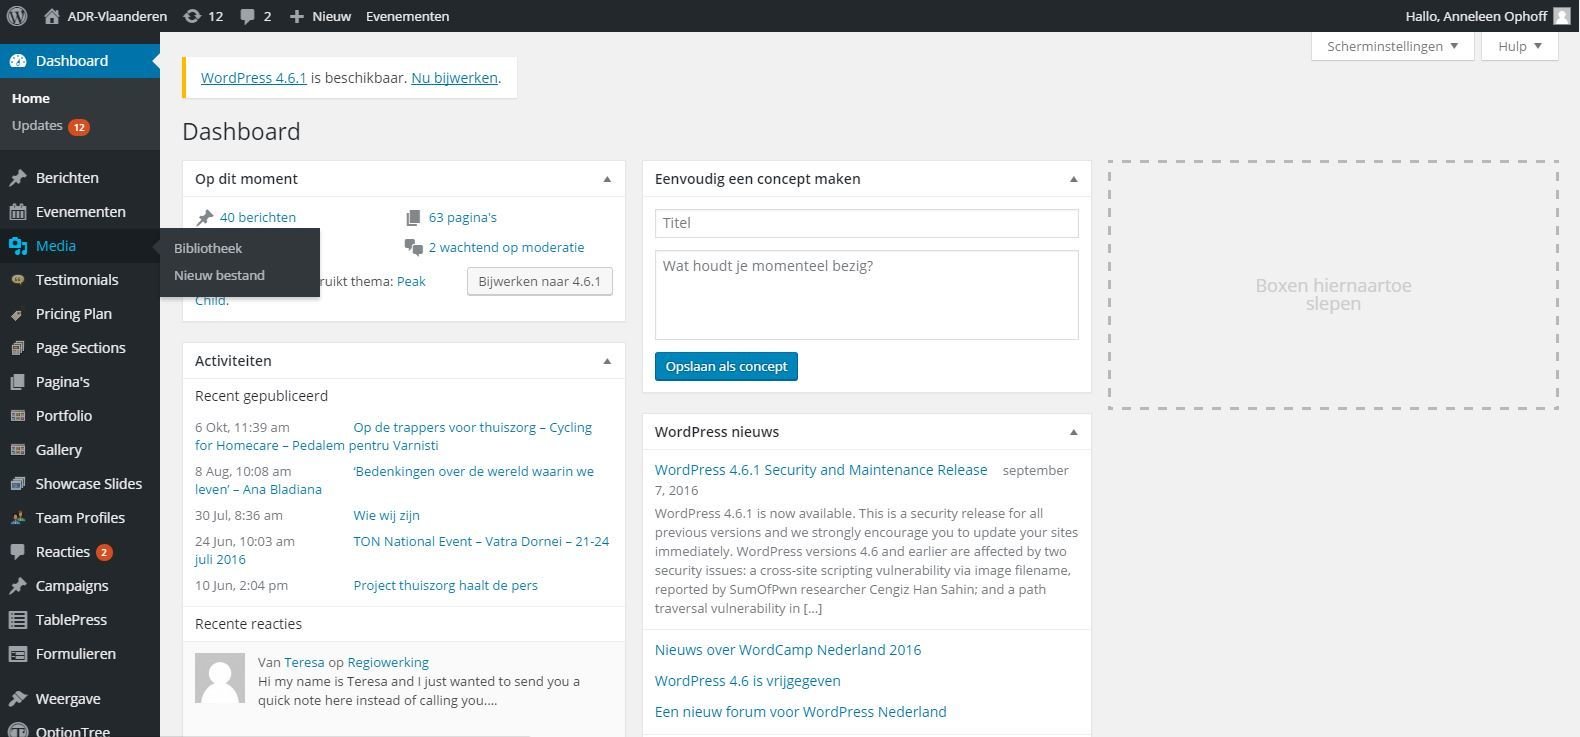
Task: Open Home under Dashboard
Action: [x=31, y=98]
